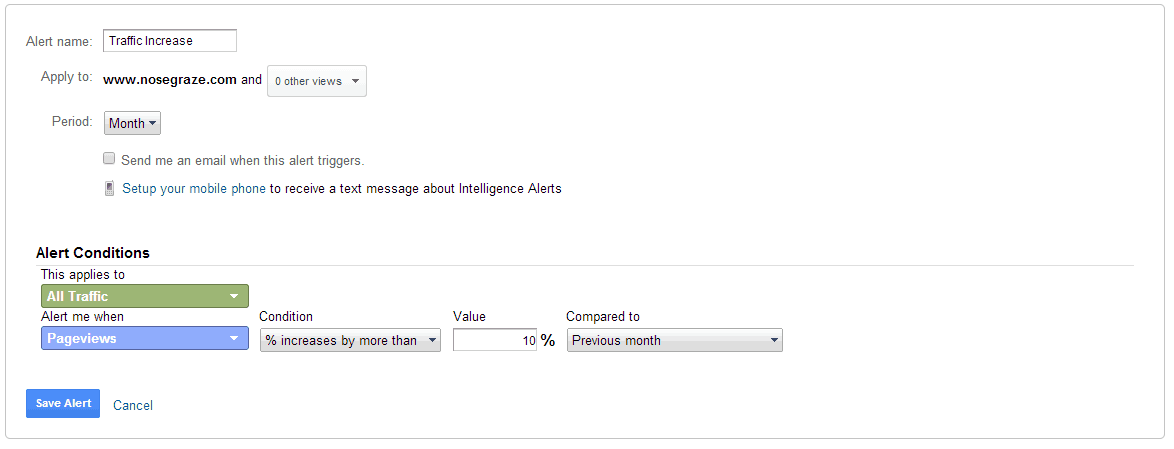The width and height of the screenshot is (1174, 449).
Task: Click the 'Alert name:' field label
Action: 59,41
